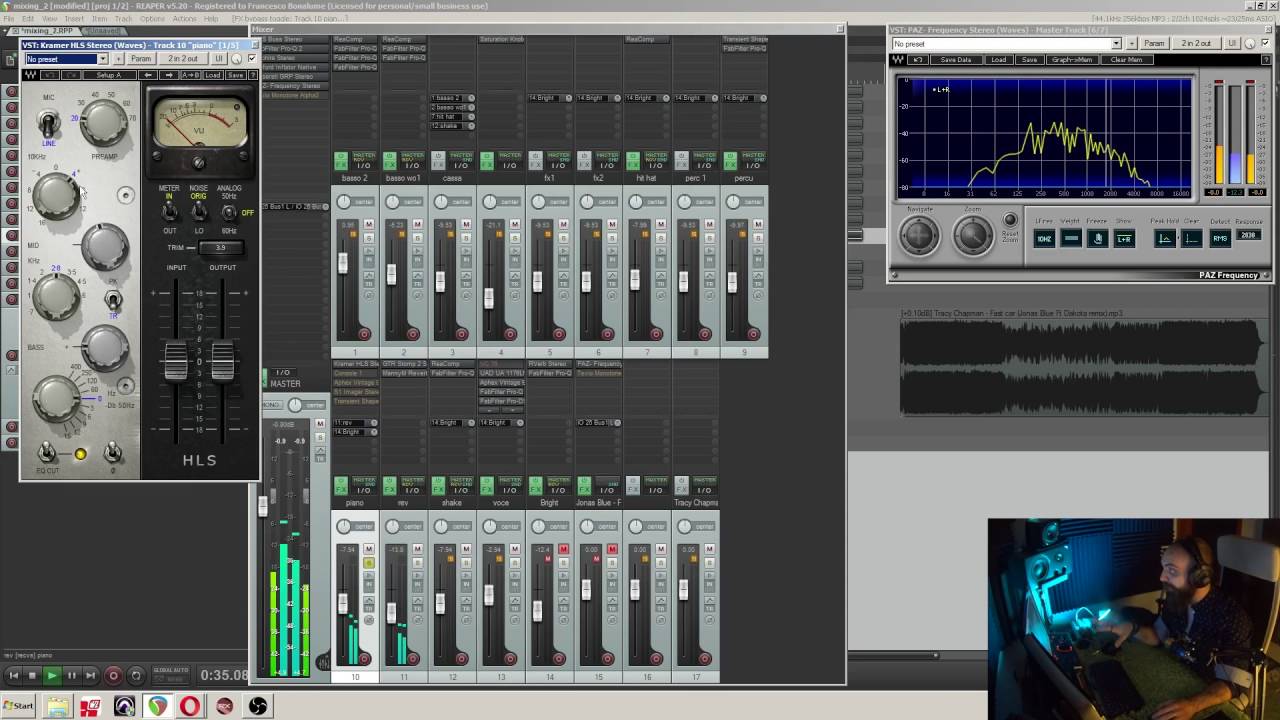Open the Actions menu
The image size is (1280, 720).
tap(184, 19)
